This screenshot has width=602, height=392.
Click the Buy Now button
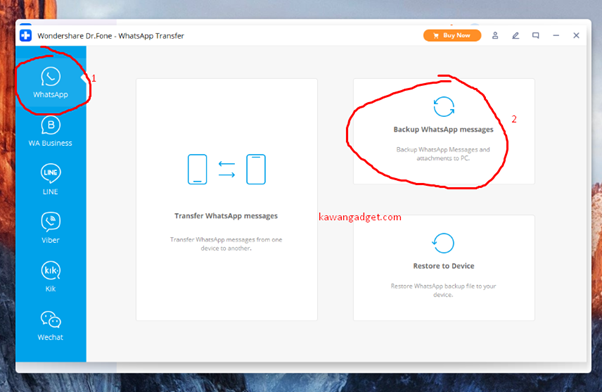tap(452, 35)
